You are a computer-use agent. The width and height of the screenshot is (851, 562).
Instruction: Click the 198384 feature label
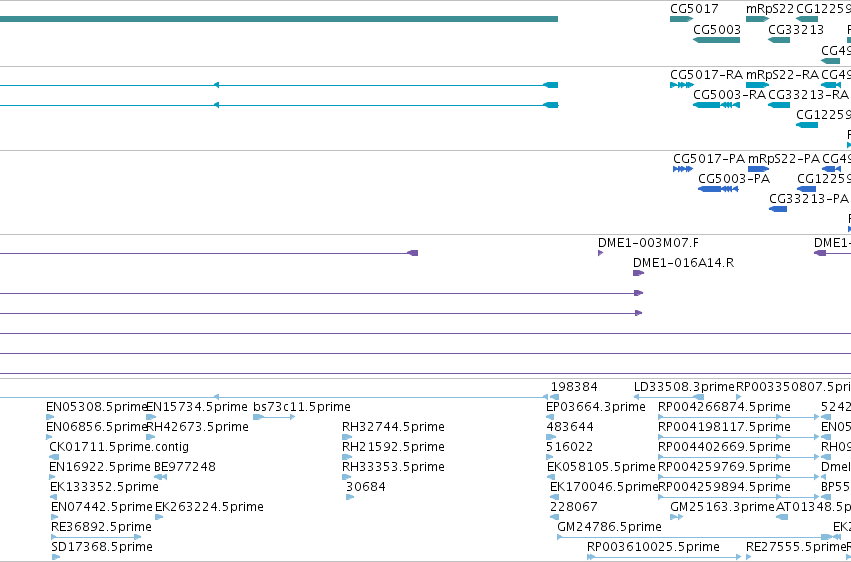[x=574, y=387]
